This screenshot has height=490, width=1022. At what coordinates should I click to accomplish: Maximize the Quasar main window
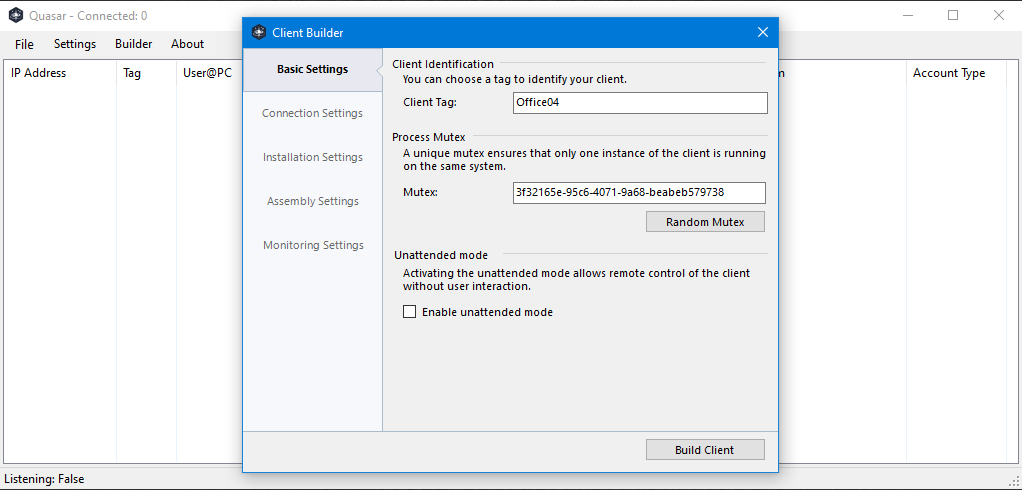pyautogui.click(x=953, y=15)
